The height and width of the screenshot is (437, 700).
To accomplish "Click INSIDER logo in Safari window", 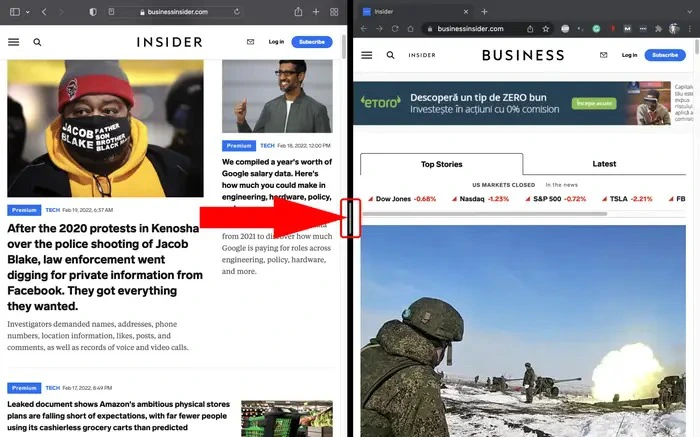I will pos(169,42).
